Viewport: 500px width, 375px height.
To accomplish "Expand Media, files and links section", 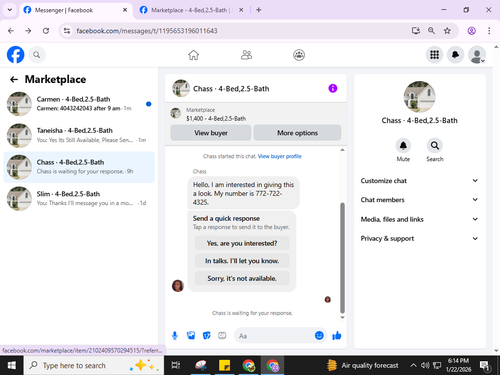I will (419, 219).
